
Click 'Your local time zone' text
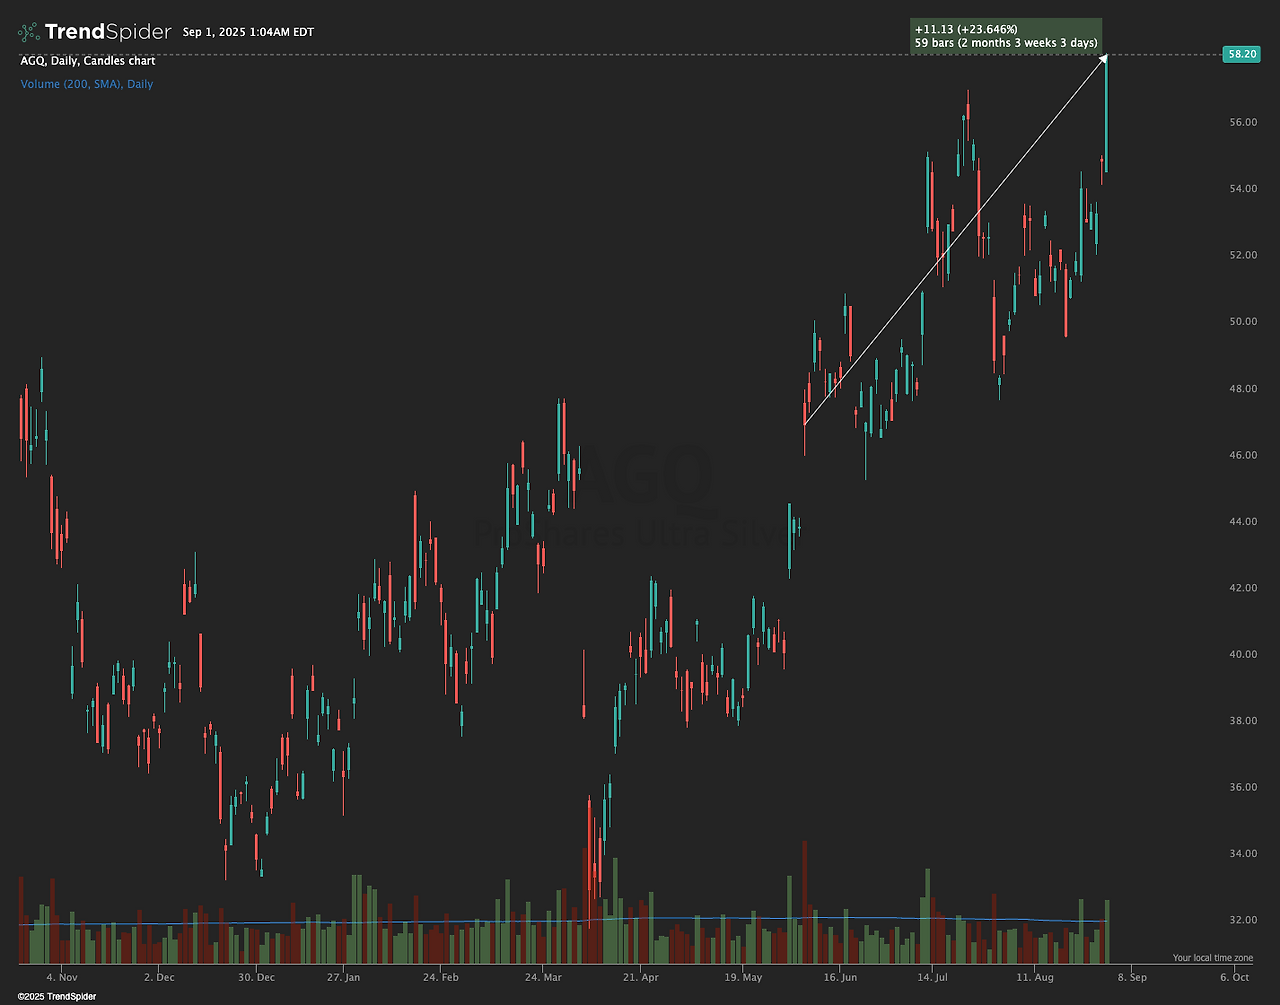coord(1213,958)
